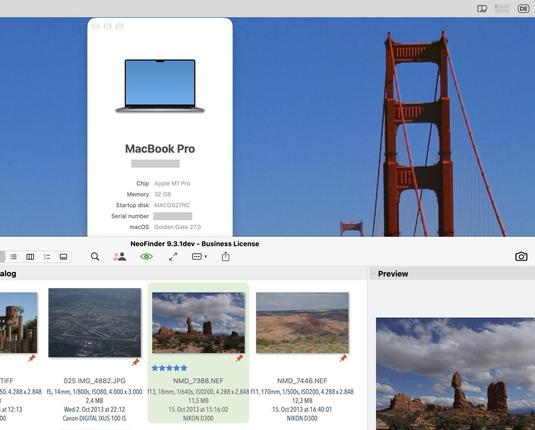Select the castle TIFF thumbnail
535x430 pixels.
click(18, 322)
